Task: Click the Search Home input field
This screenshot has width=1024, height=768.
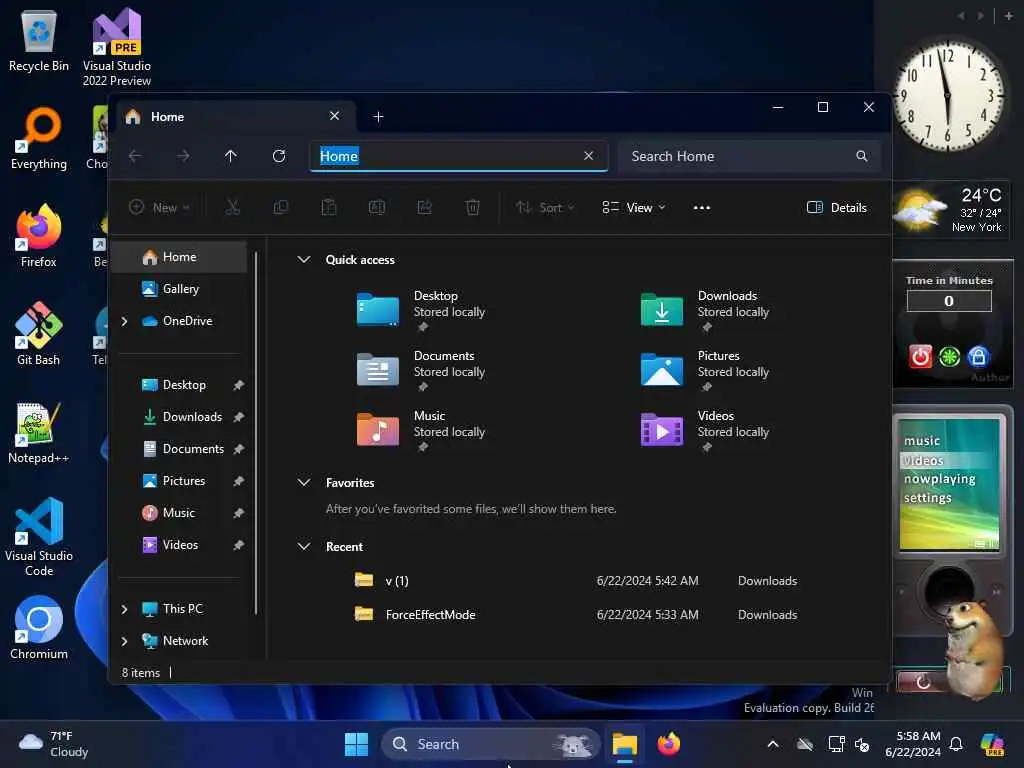Action: (x=749, y=156)
